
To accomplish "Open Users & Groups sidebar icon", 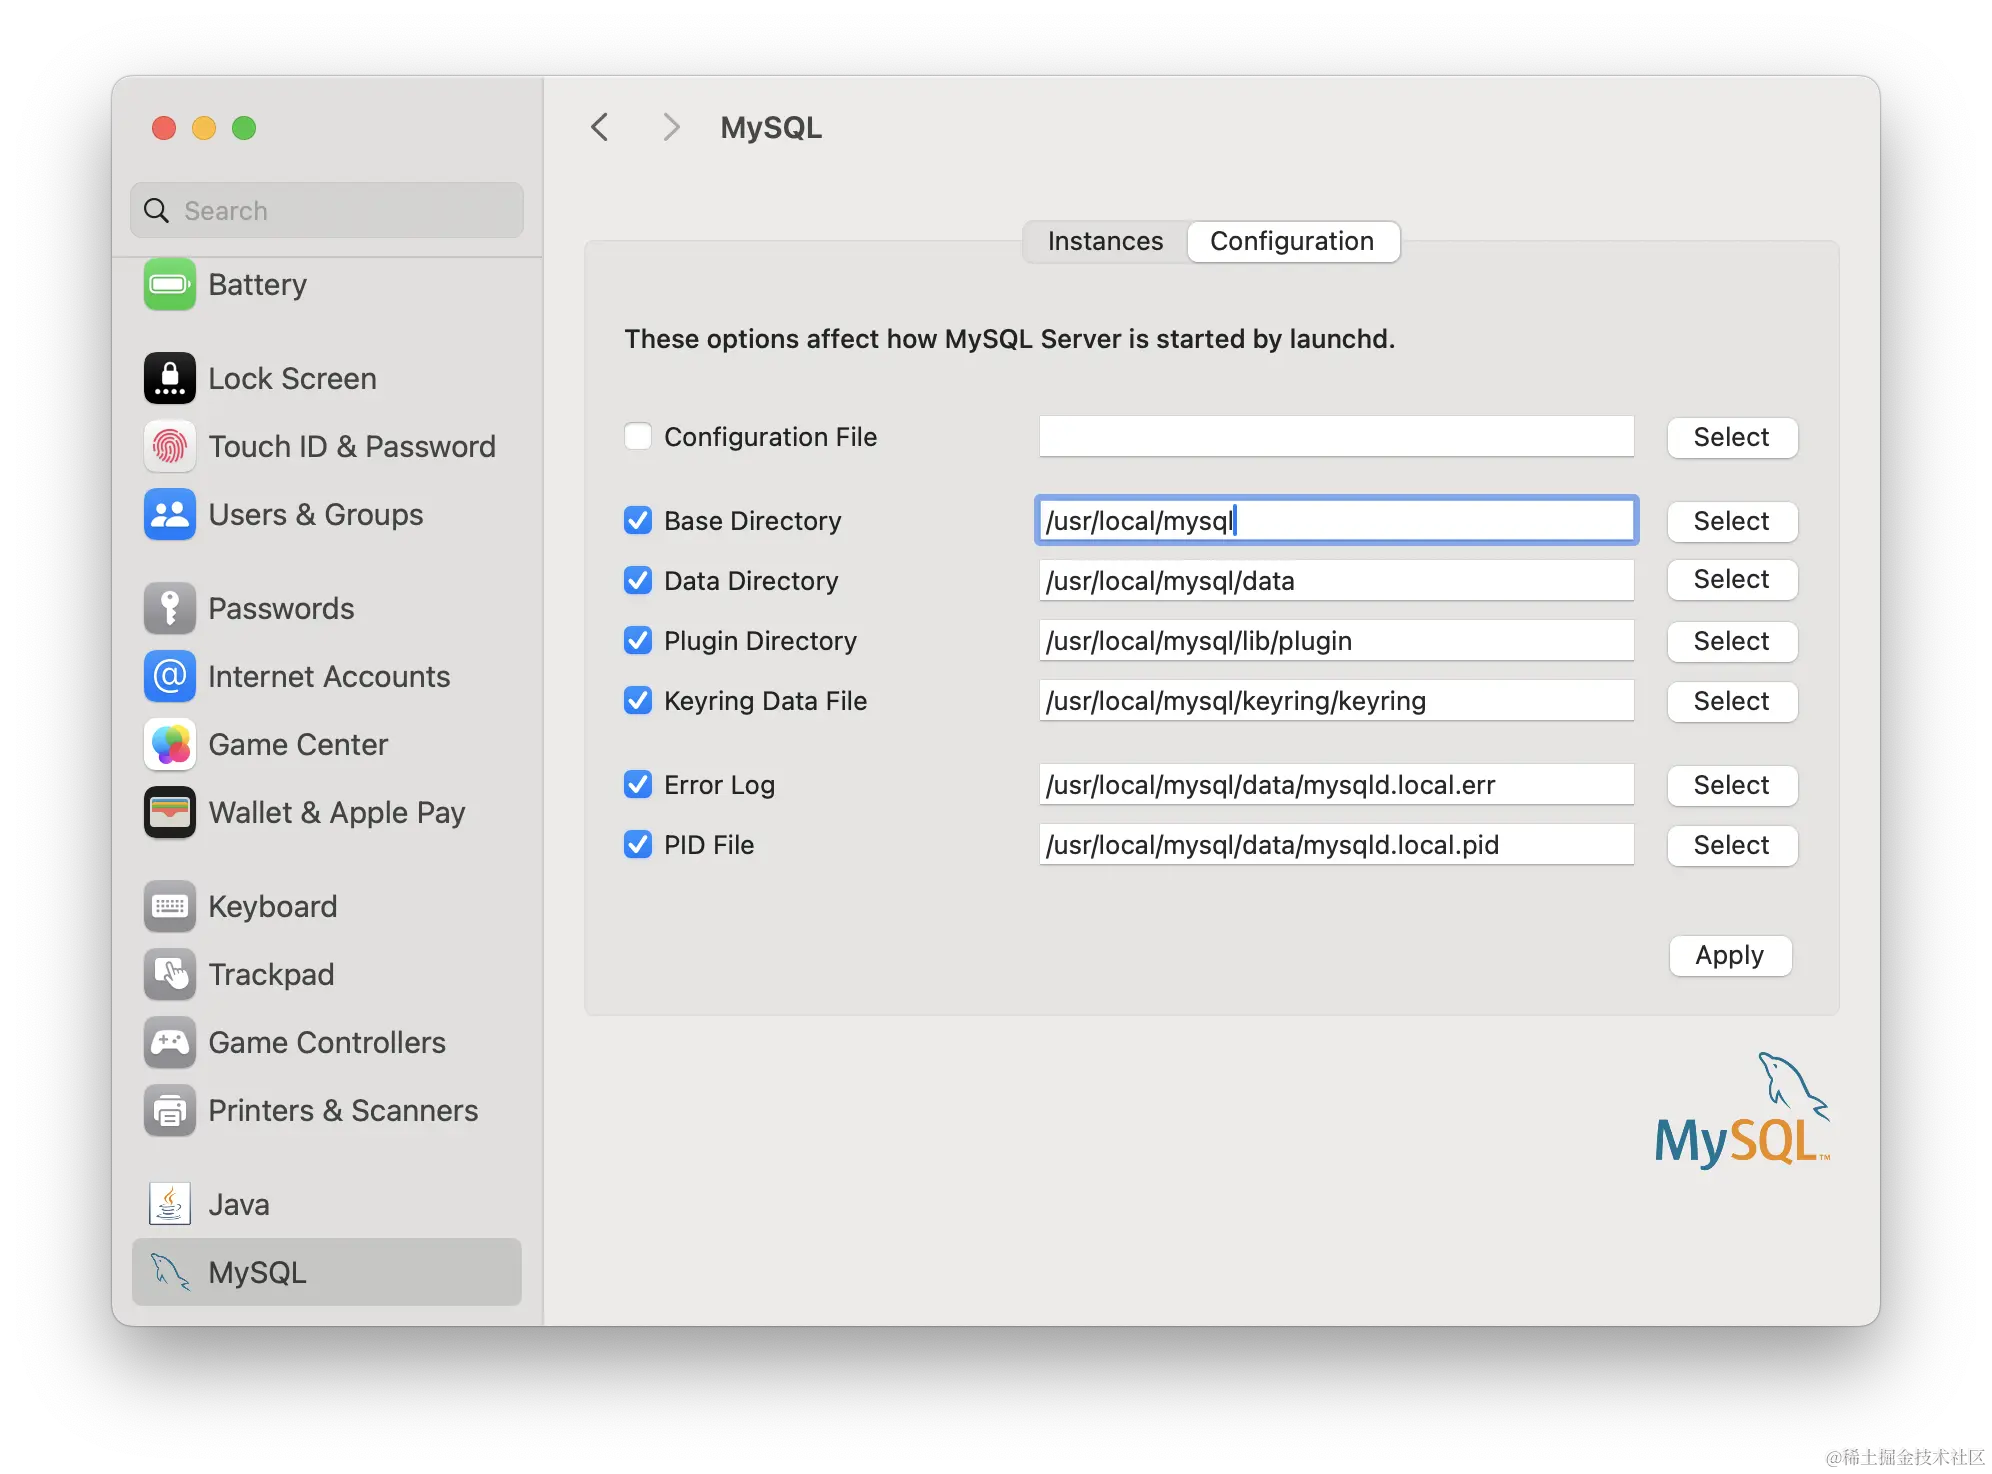I will point(169,515).
